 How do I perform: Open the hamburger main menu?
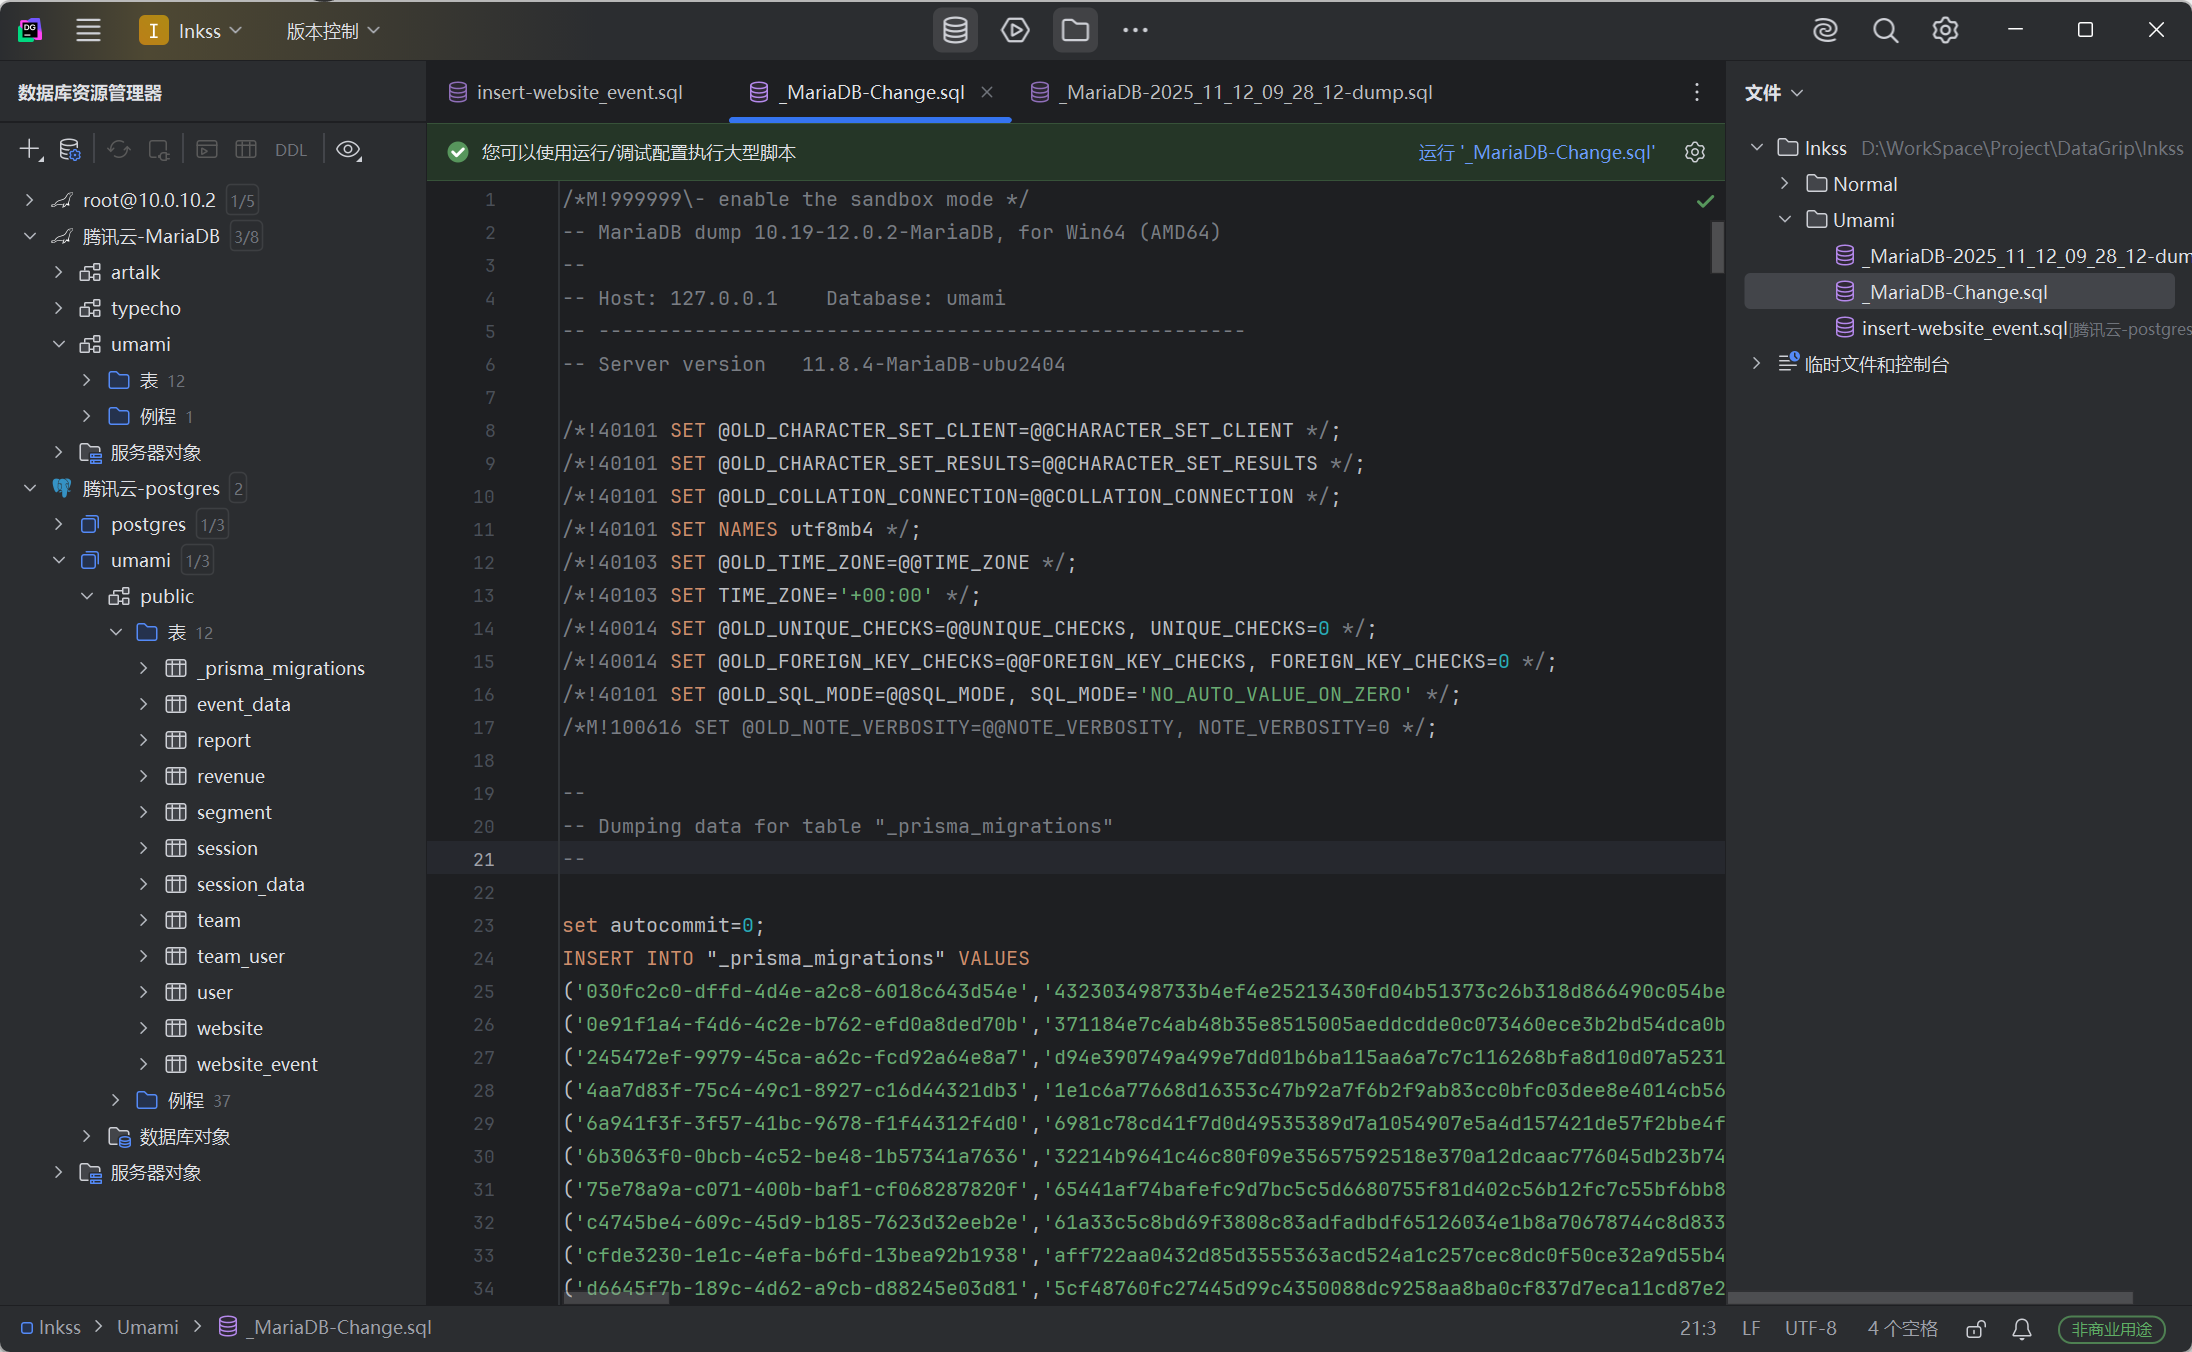click(x=88, y=30)
